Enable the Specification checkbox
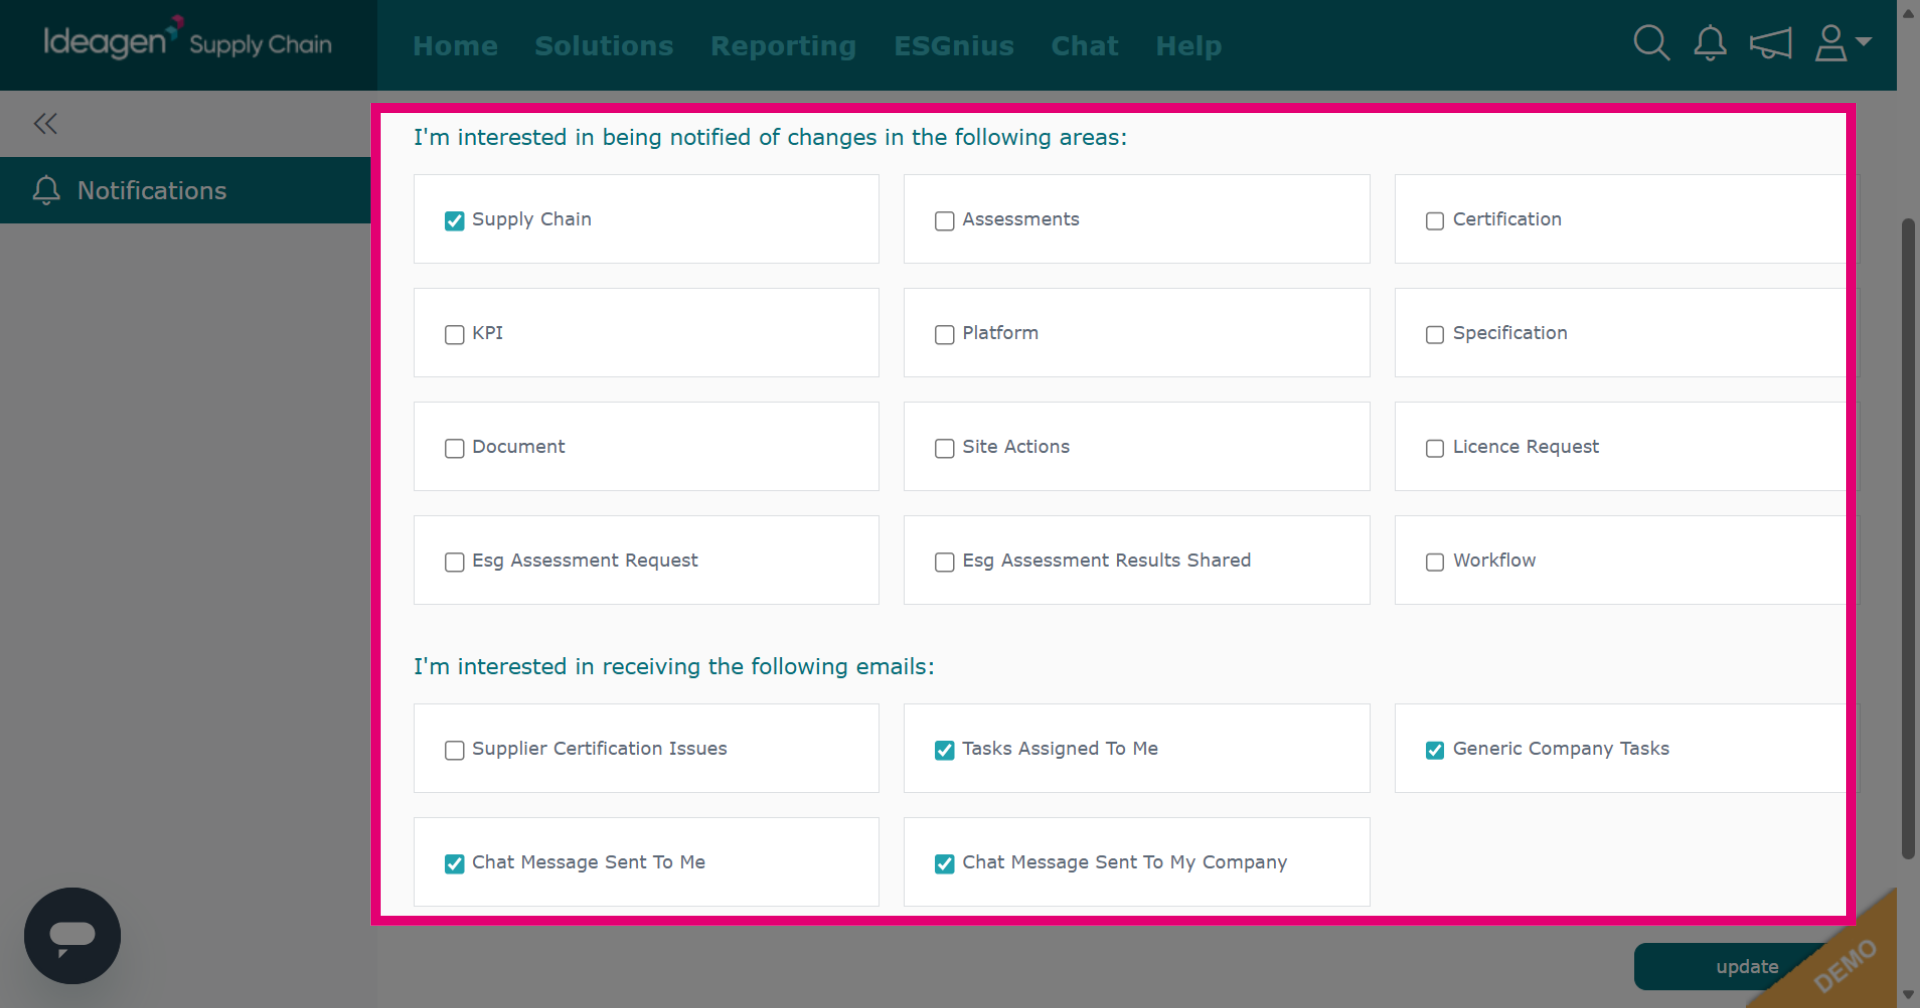Image resolution: width=1920 pixels, height=1008 pixels. tap(1434, 334)
